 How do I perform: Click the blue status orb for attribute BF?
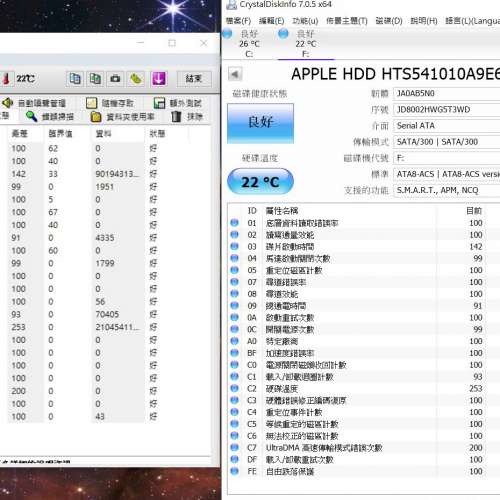[x=235, y=353]
